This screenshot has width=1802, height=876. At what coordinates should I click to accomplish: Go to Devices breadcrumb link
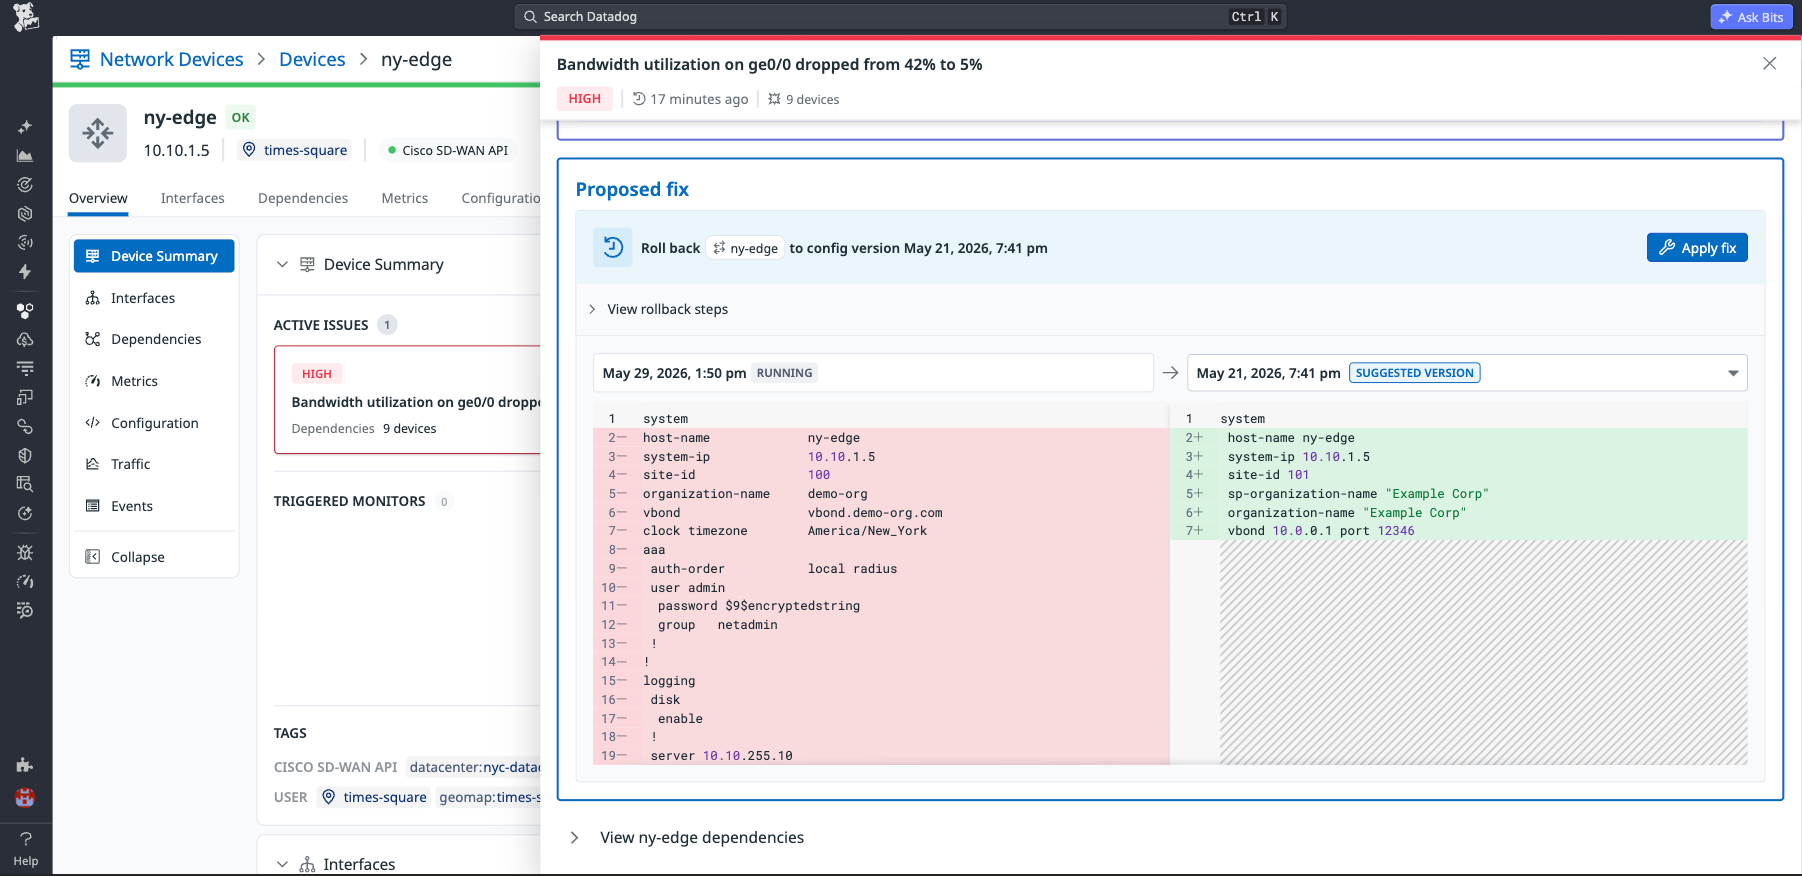click(312, 59)
